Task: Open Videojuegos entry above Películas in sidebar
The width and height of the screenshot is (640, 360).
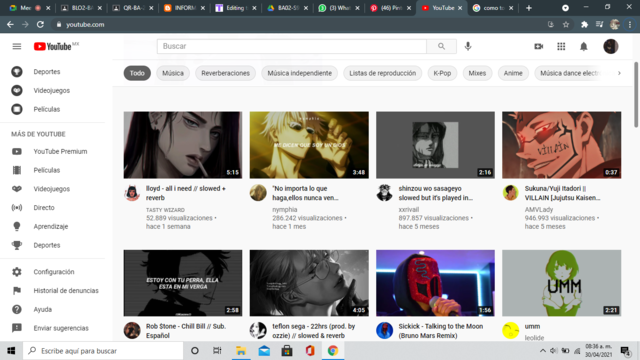Action: click(x=52, y=91)
